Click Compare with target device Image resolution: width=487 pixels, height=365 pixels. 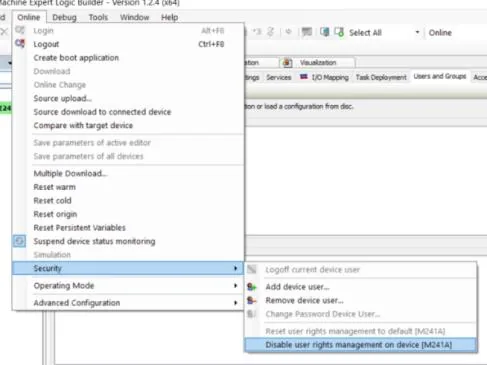pos(128,125)
